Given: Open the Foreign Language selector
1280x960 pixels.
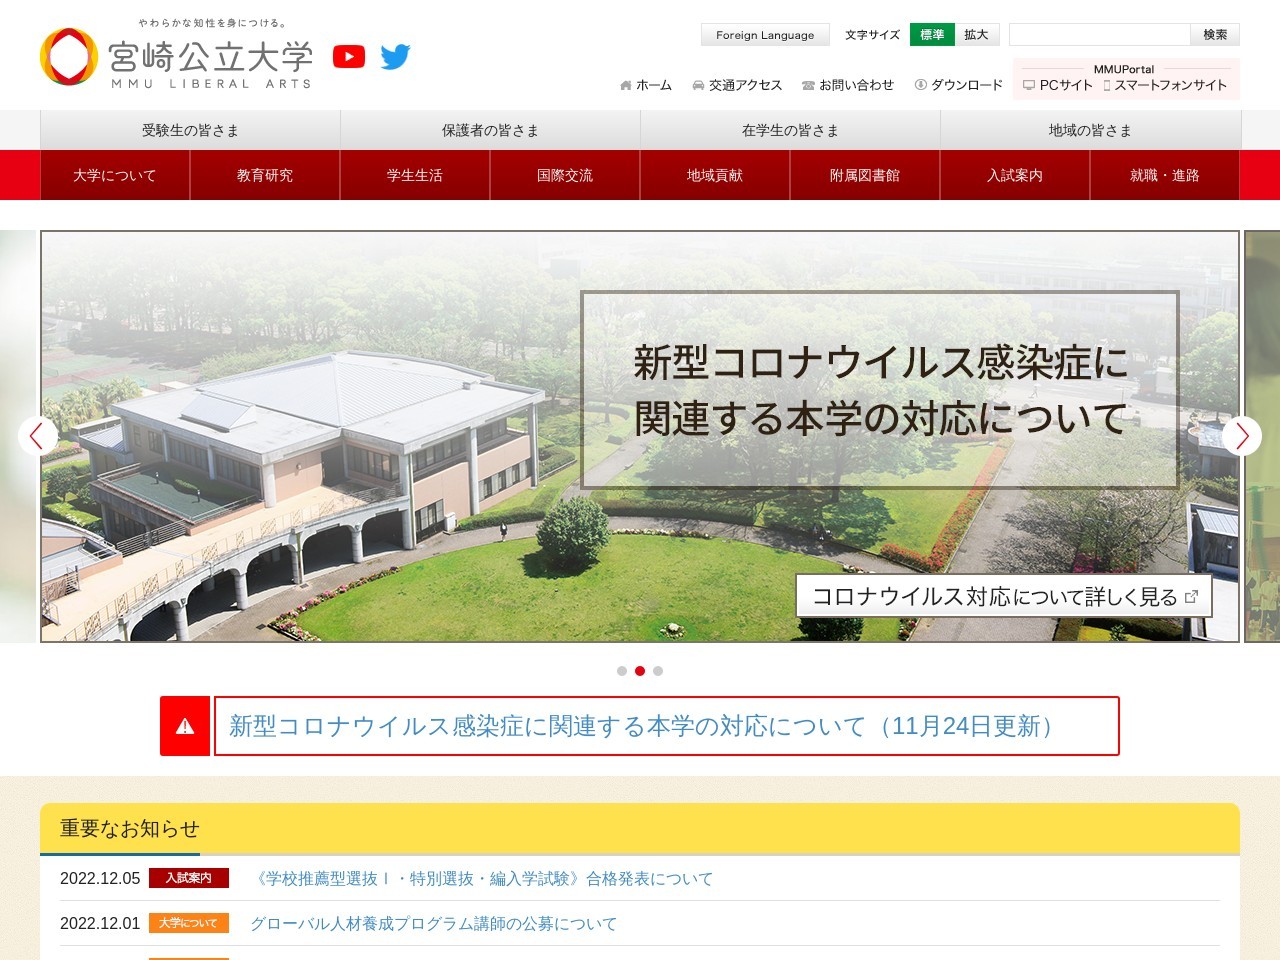Looking at the screenshot, I should 765,35.
